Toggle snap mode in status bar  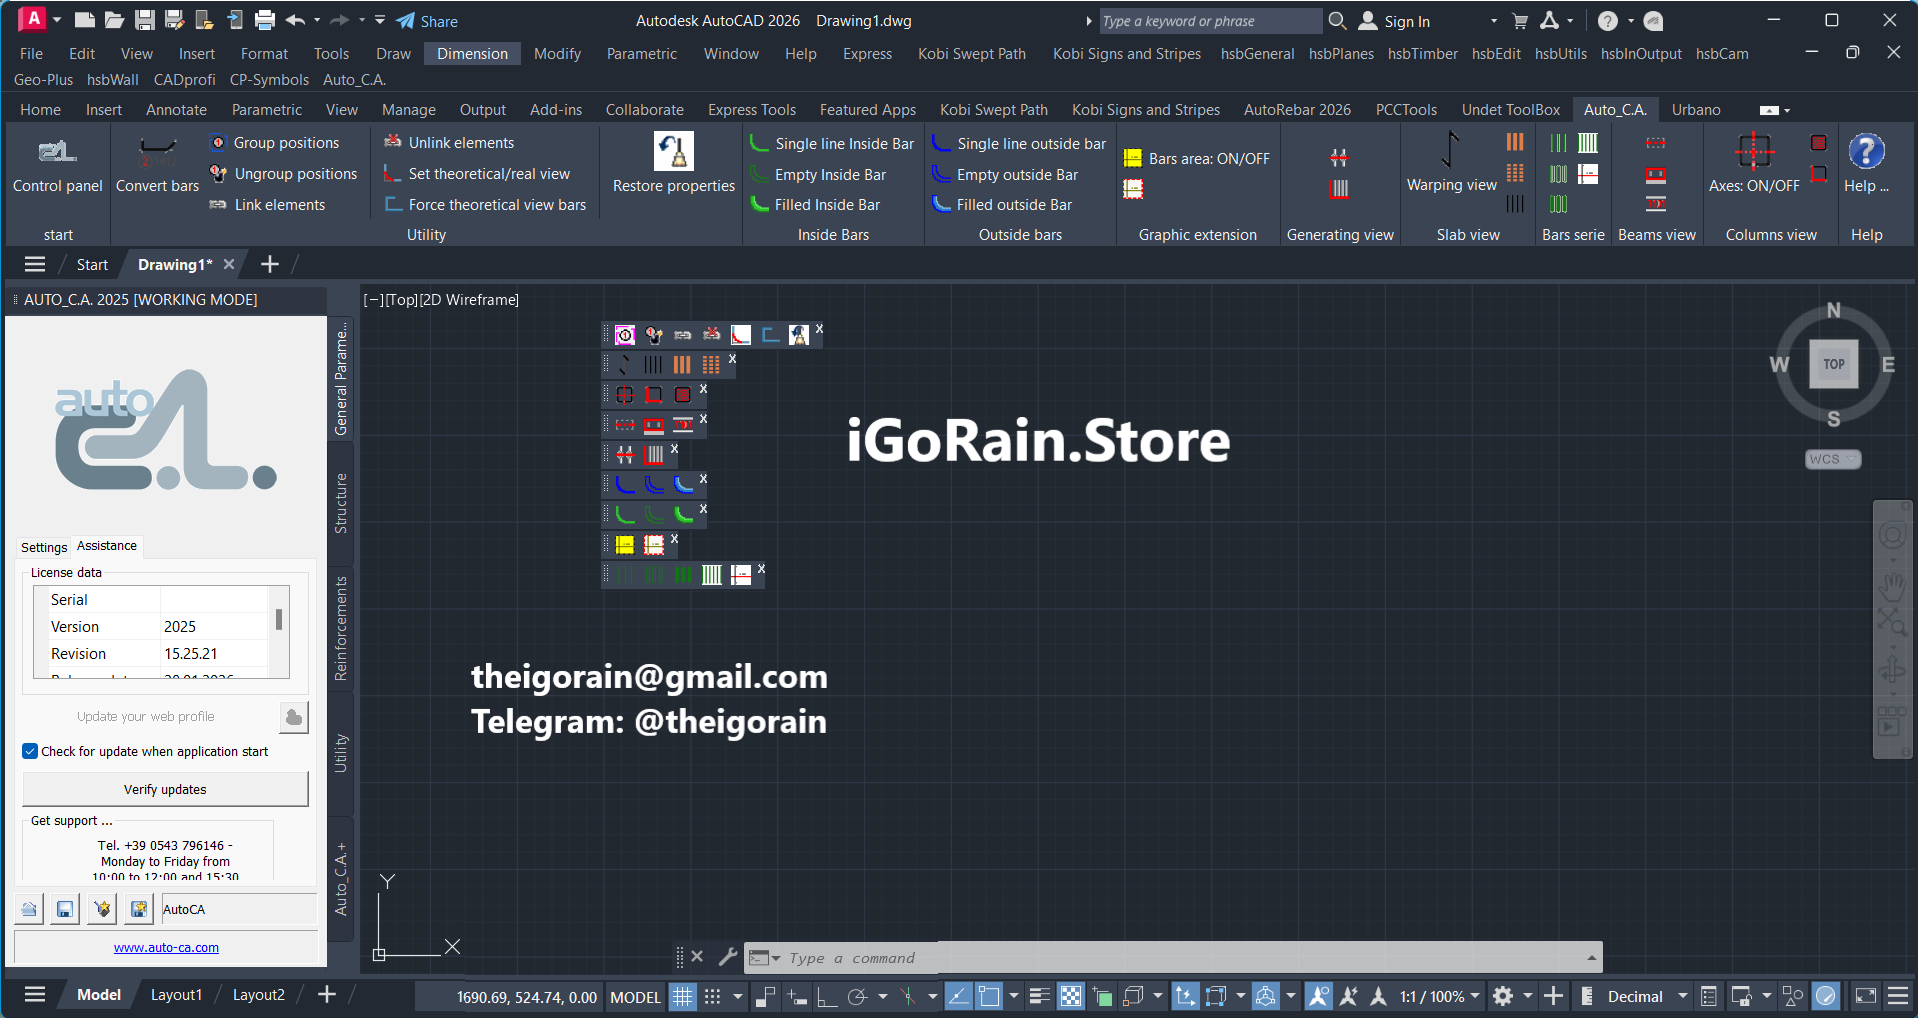click(x=712, y=996)
